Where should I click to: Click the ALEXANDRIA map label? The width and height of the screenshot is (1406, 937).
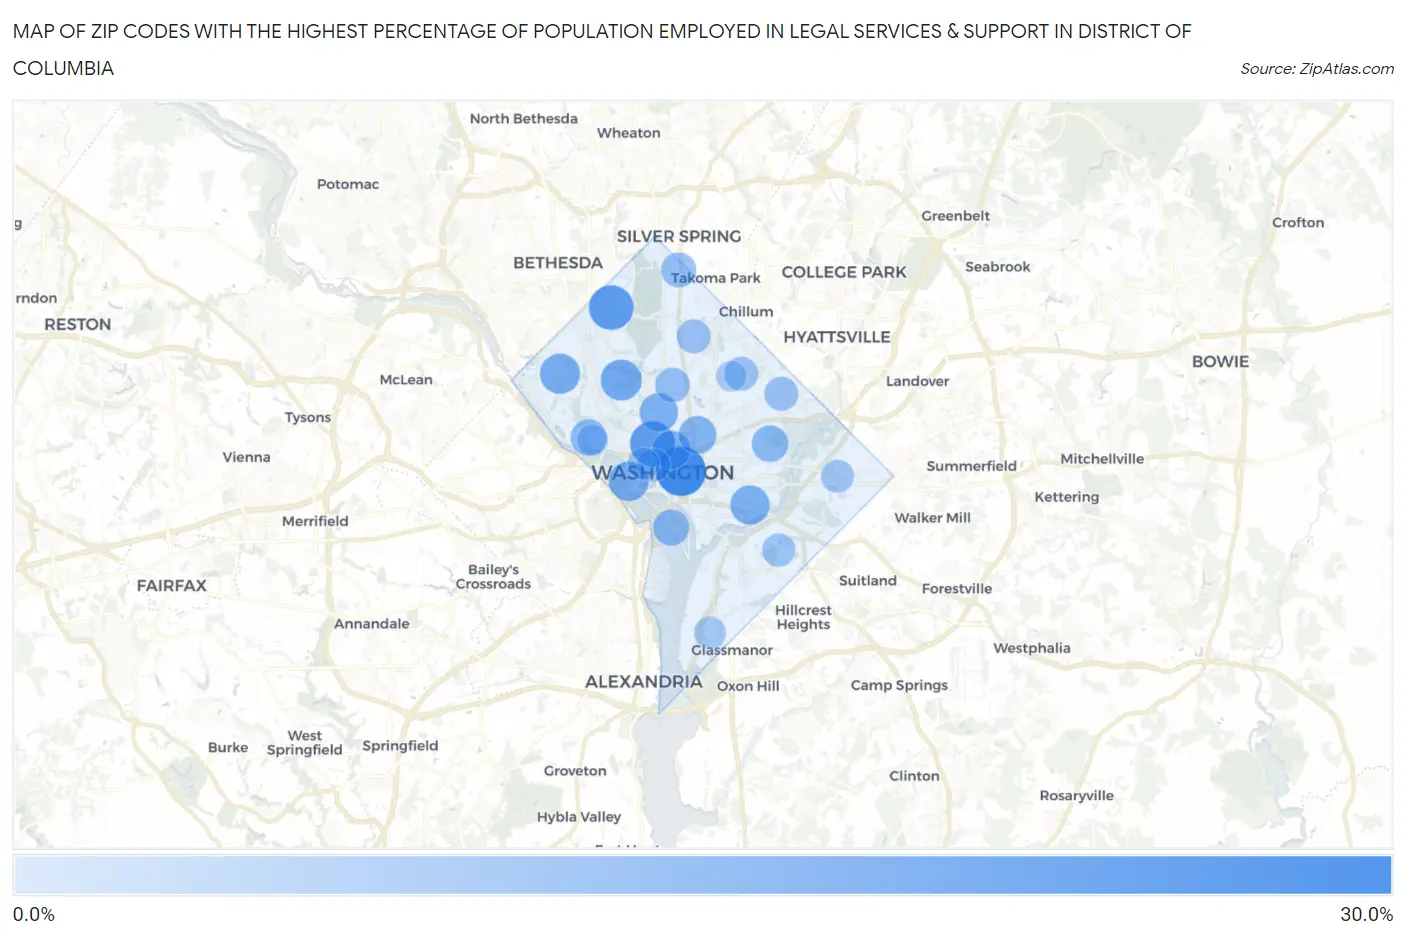tap(643, 681)
